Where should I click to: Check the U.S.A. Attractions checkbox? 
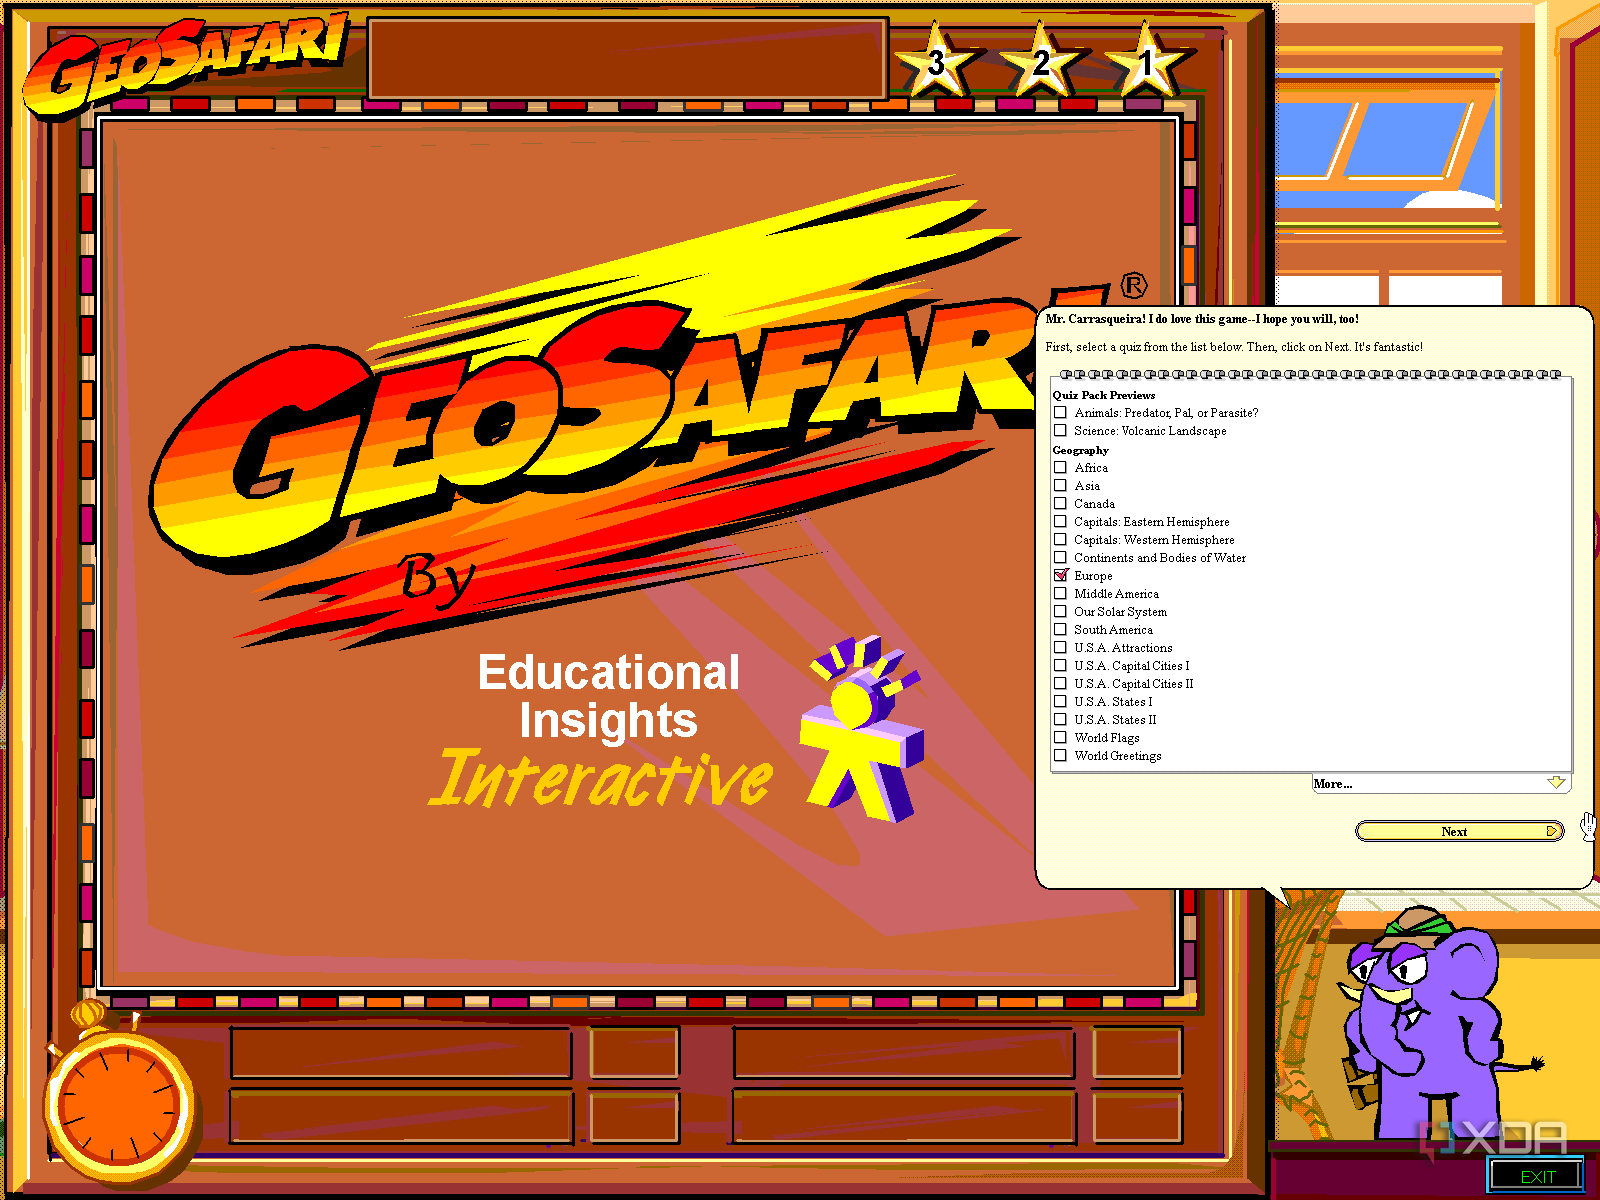(1060, 647)
